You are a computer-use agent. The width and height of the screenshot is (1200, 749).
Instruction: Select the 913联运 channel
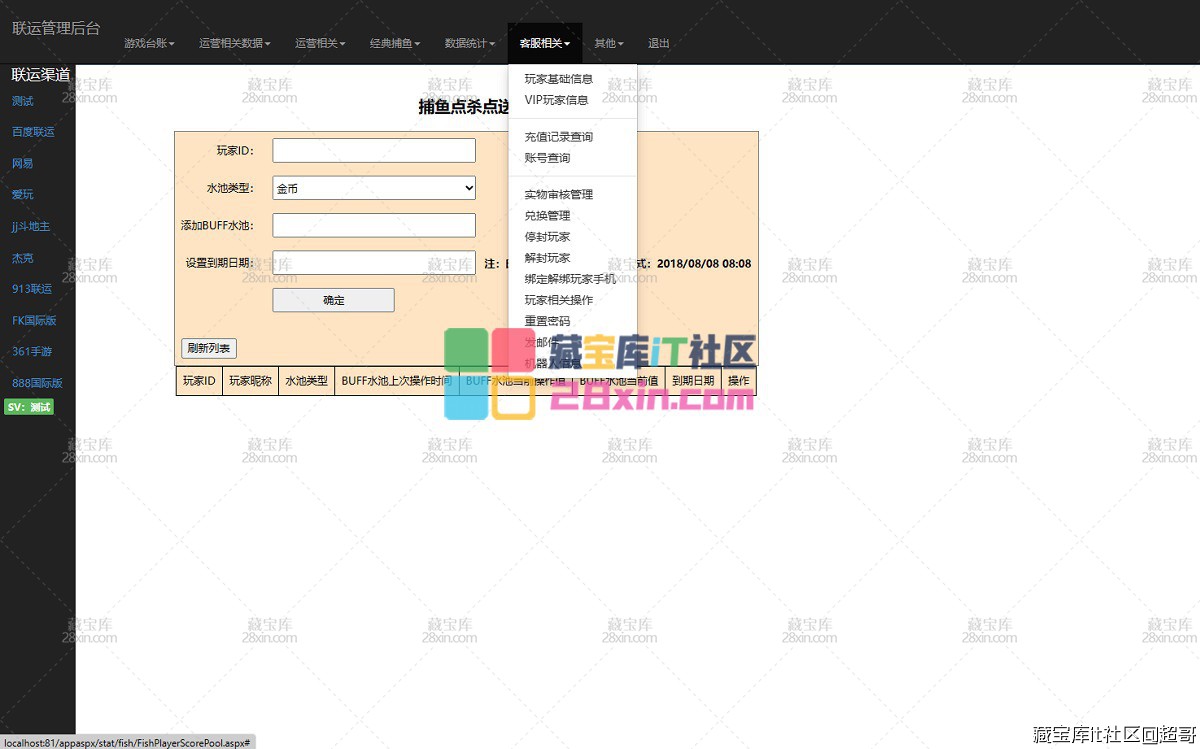tap(32, 289)
